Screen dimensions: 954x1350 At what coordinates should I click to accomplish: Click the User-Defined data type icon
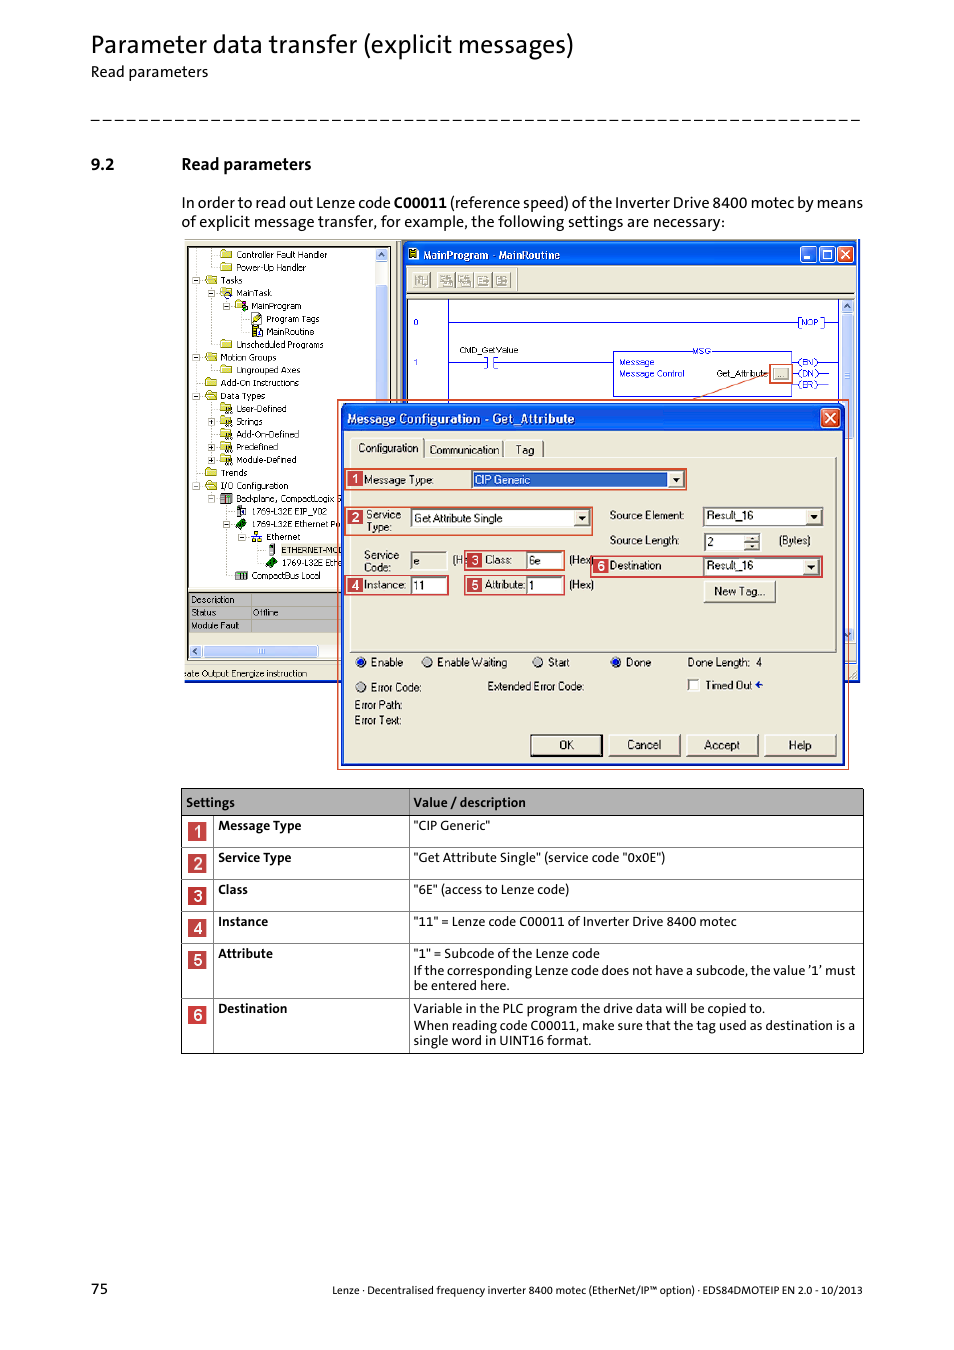coord(226,408)
